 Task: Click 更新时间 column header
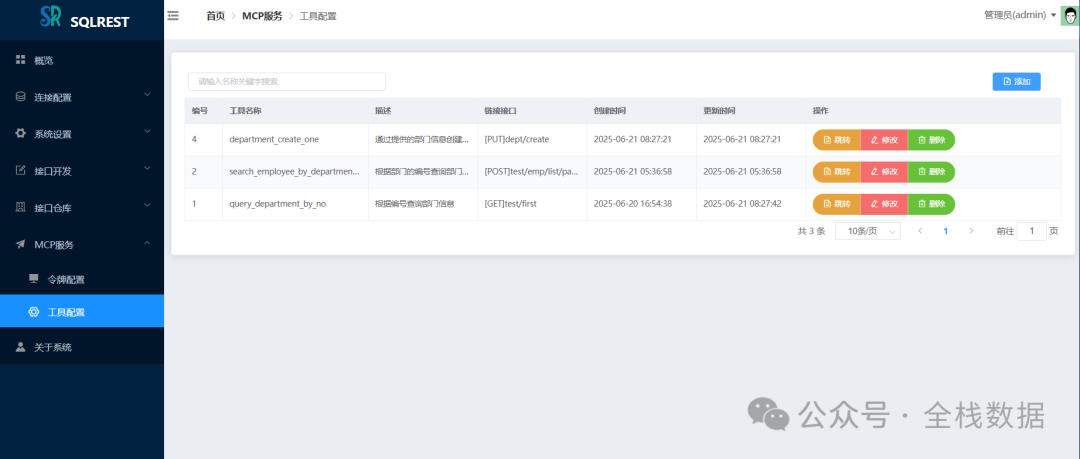coord(719,111)
